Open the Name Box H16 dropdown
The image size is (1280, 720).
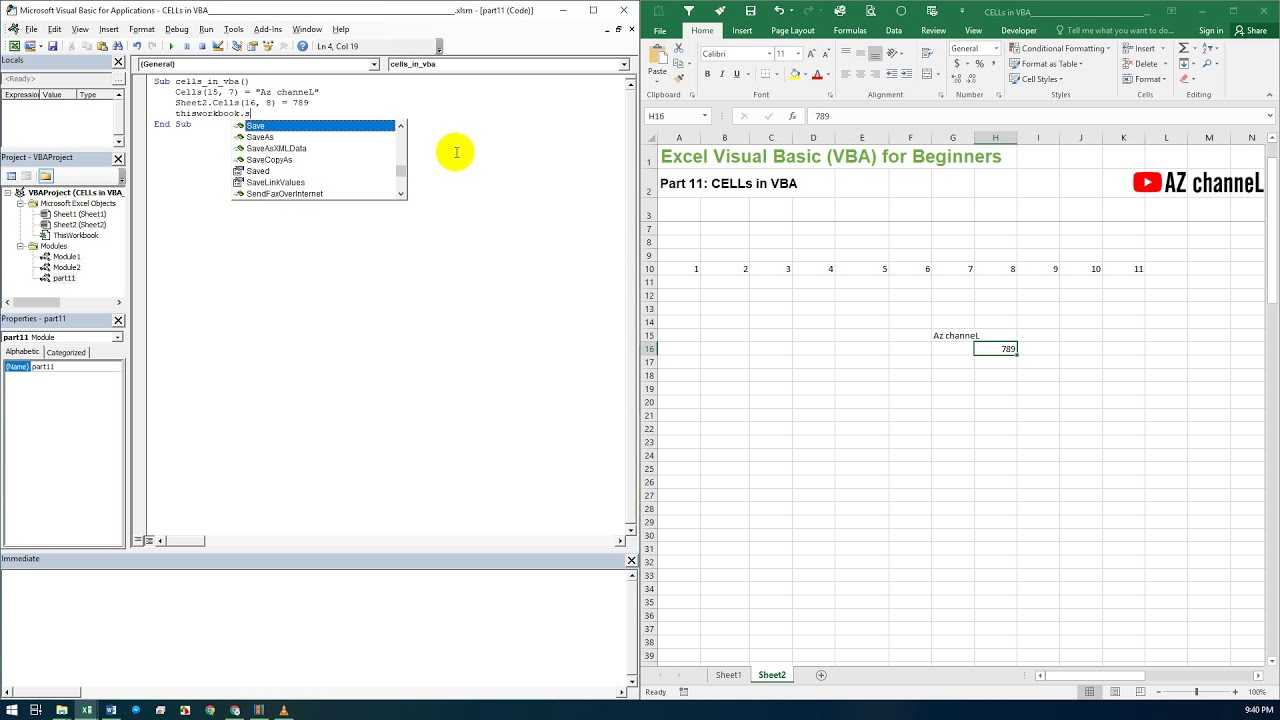pos(704,116)
